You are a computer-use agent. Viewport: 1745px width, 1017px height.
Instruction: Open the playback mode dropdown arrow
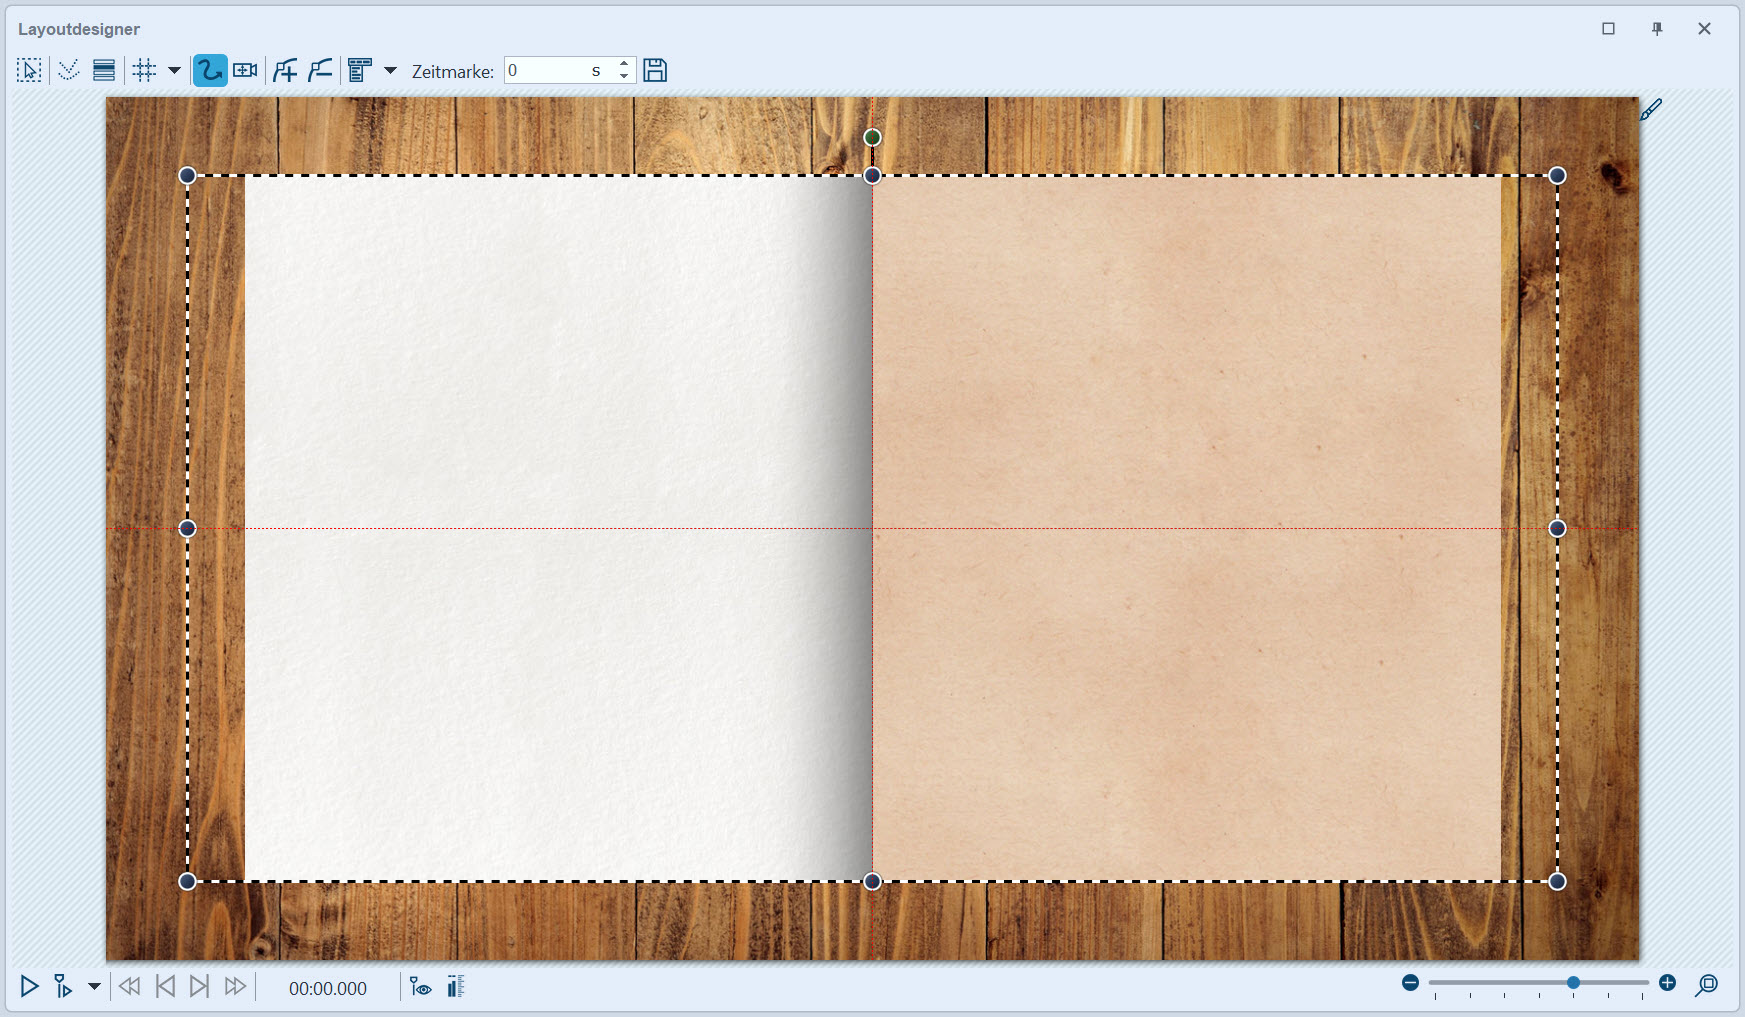94,987
